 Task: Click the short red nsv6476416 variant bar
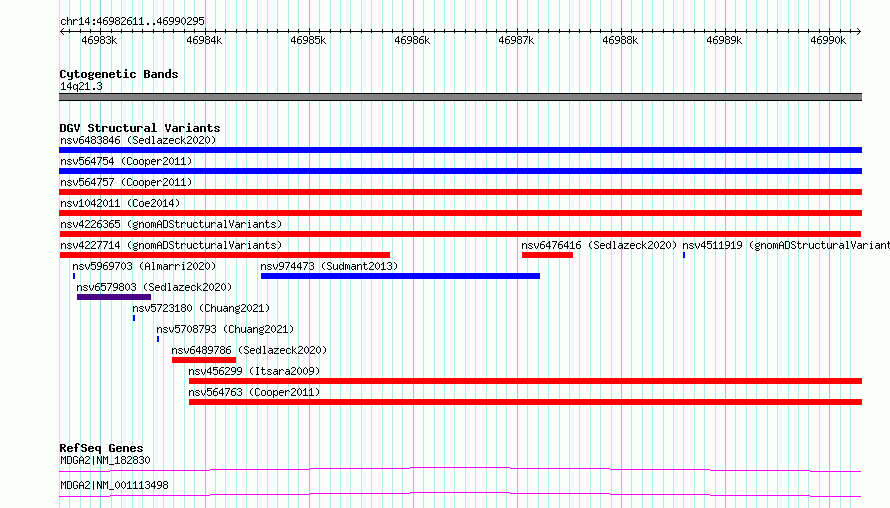[x=547, y=255]
